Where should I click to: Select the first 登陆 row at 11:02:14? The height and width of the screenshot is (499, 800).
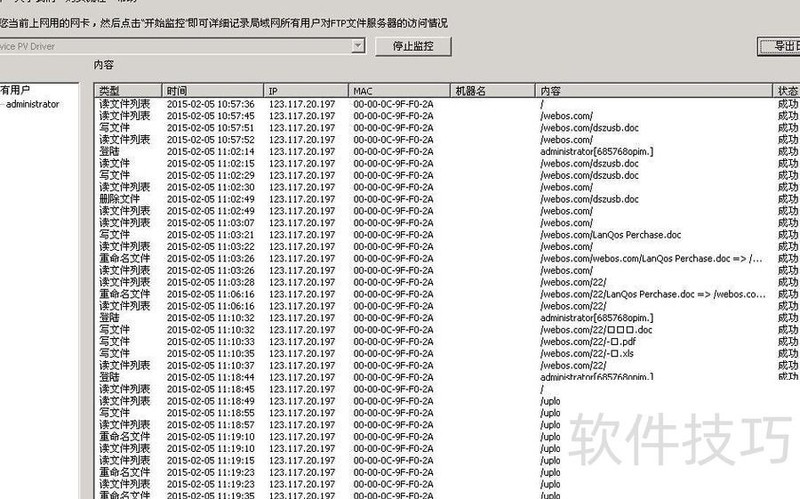coord(300,151)
